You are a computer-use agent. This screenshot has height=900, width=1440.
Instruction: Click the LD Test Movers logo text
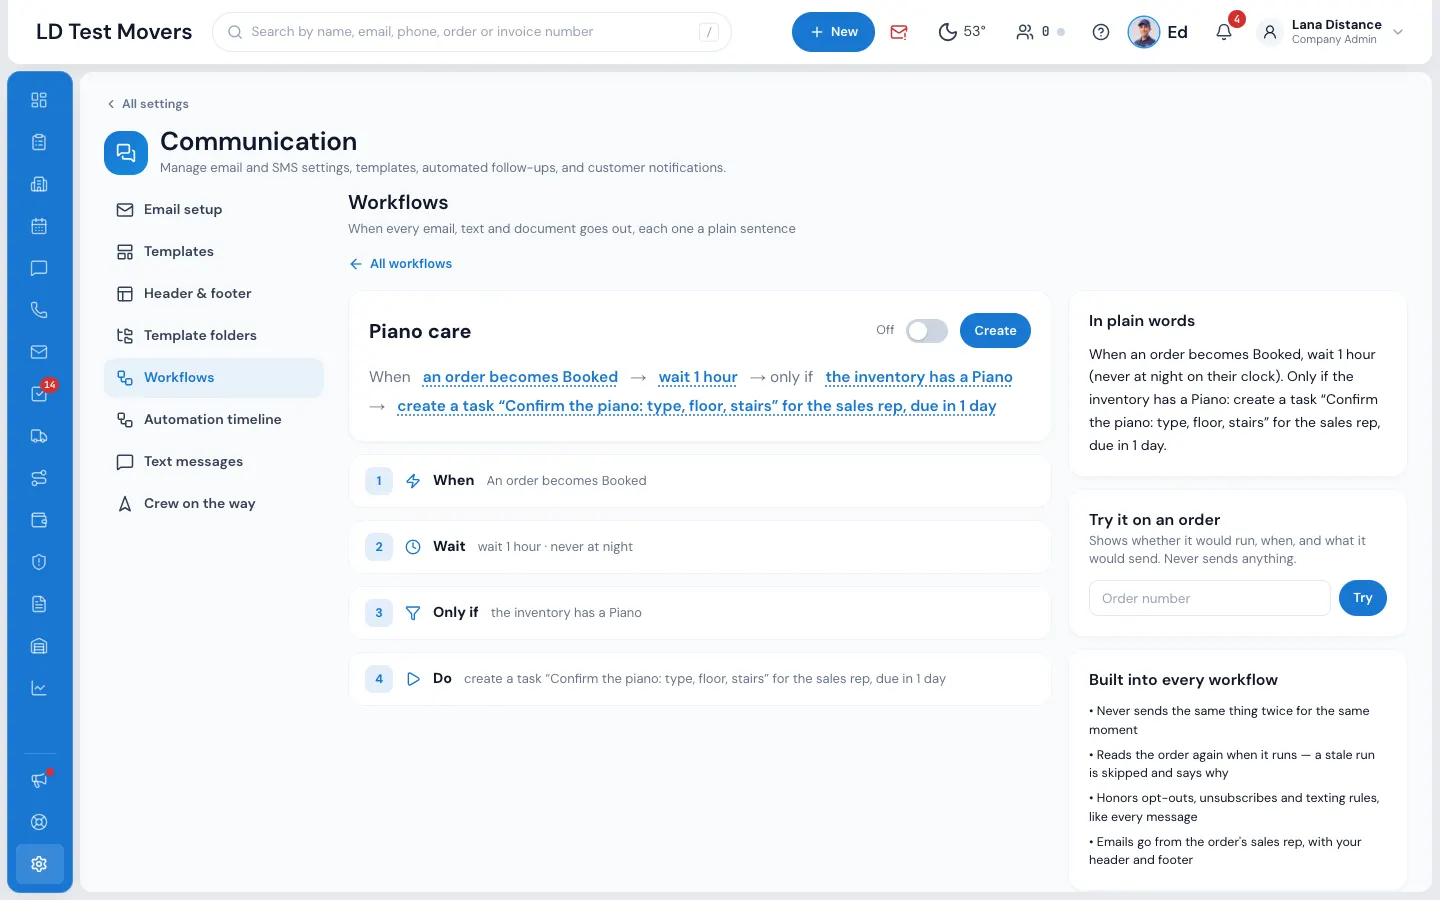pos(114,32)
